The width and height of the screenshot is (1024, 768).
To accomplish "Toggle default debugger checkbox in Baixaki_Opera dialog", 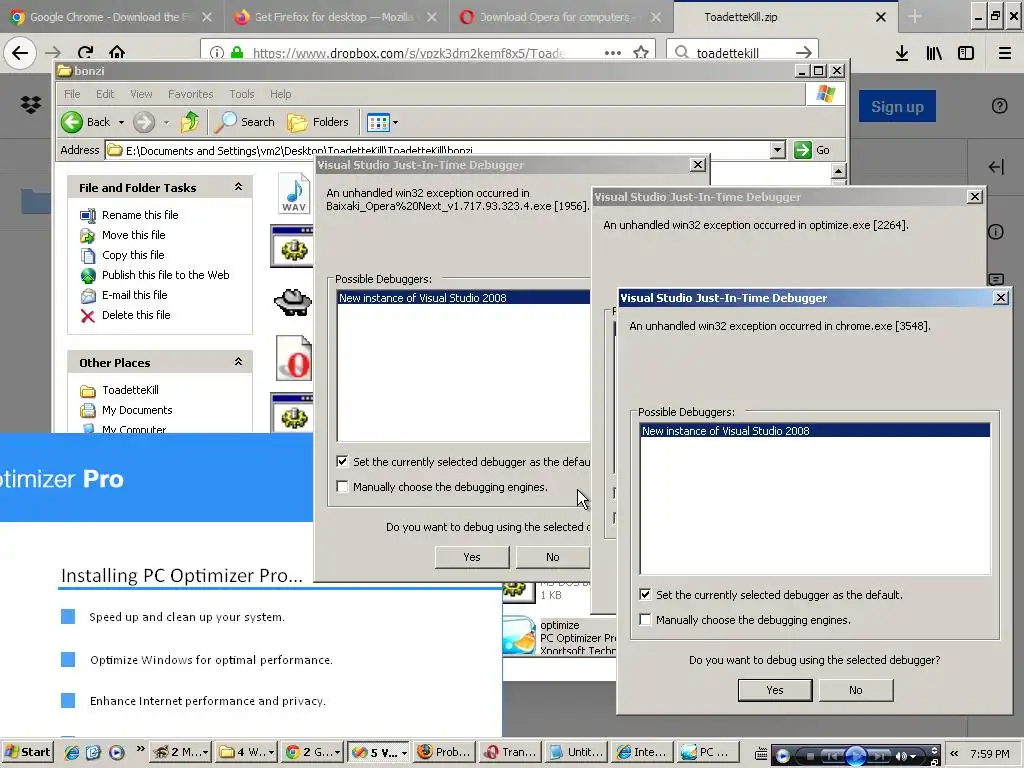I will (342, 461).
